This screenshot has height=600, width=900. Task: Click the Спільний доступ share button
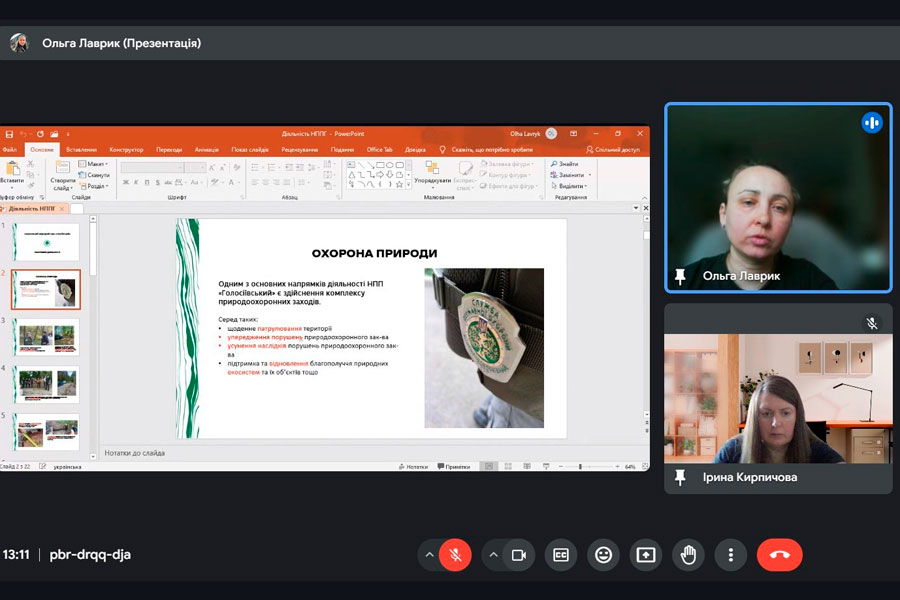tap(612, 149)
